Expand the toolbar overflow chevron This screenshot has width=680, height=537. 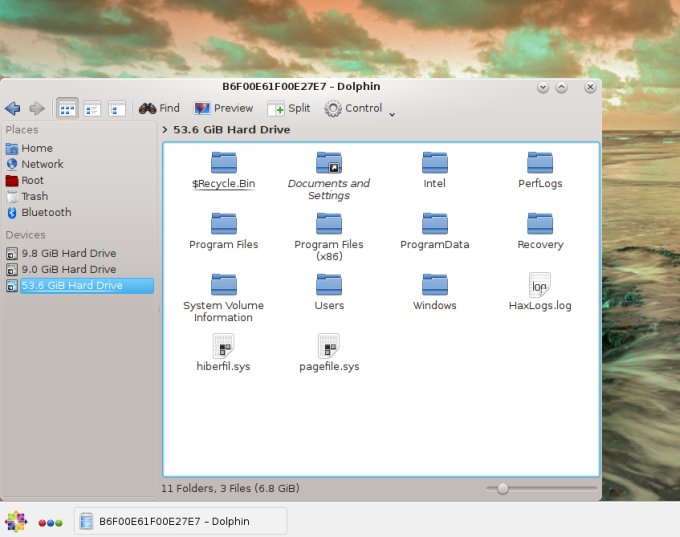pos(392,115)
